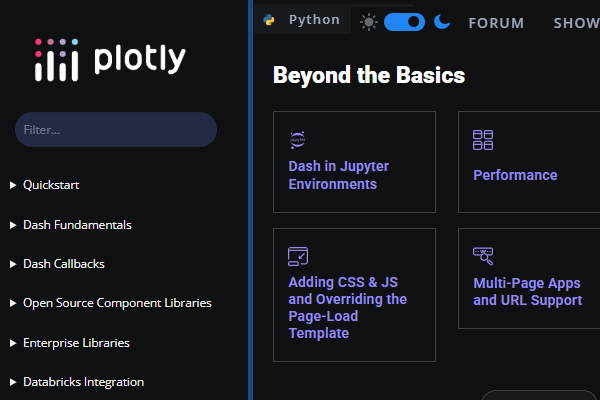
Task: Expand the Dash Fundamentals arrow
Action: [x=13, y=225]
